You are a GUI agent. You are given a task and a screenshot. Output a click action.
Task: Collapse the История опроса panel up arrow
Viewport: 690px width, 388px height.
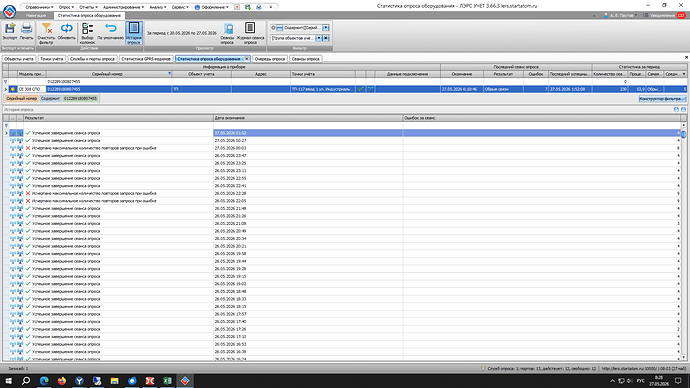[x=676, y=110]
